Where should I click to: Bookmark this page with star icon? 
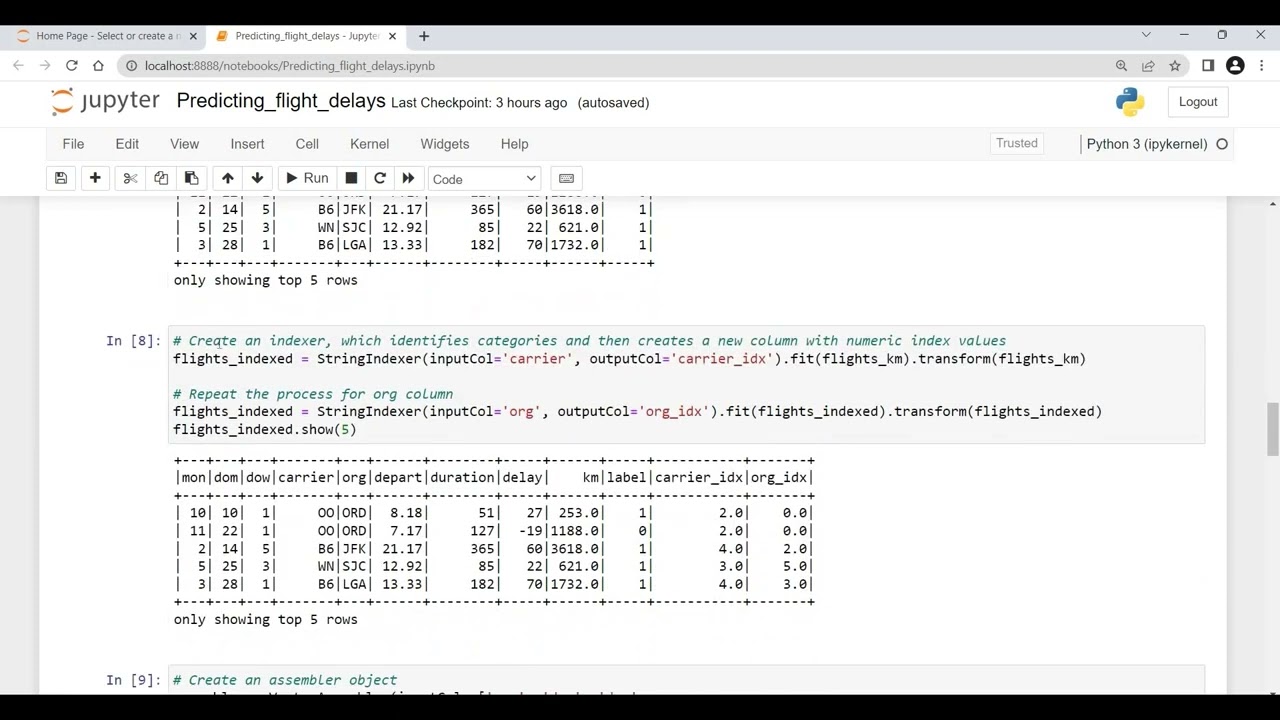coord(1175,66)
